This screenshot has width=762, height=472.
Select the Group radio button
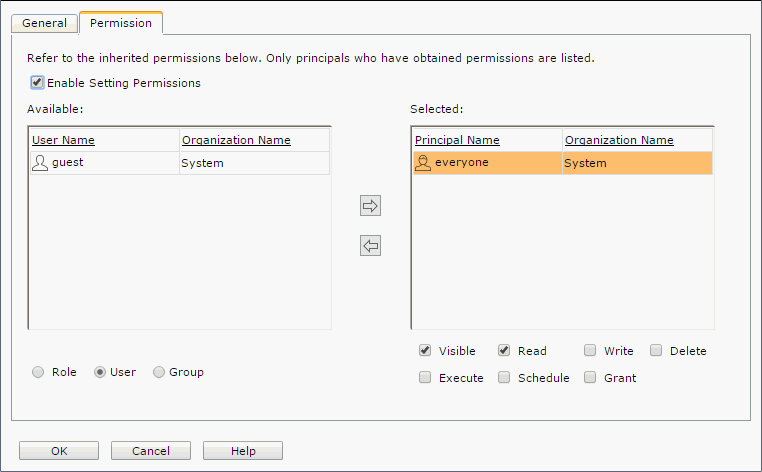coord(159,372)
